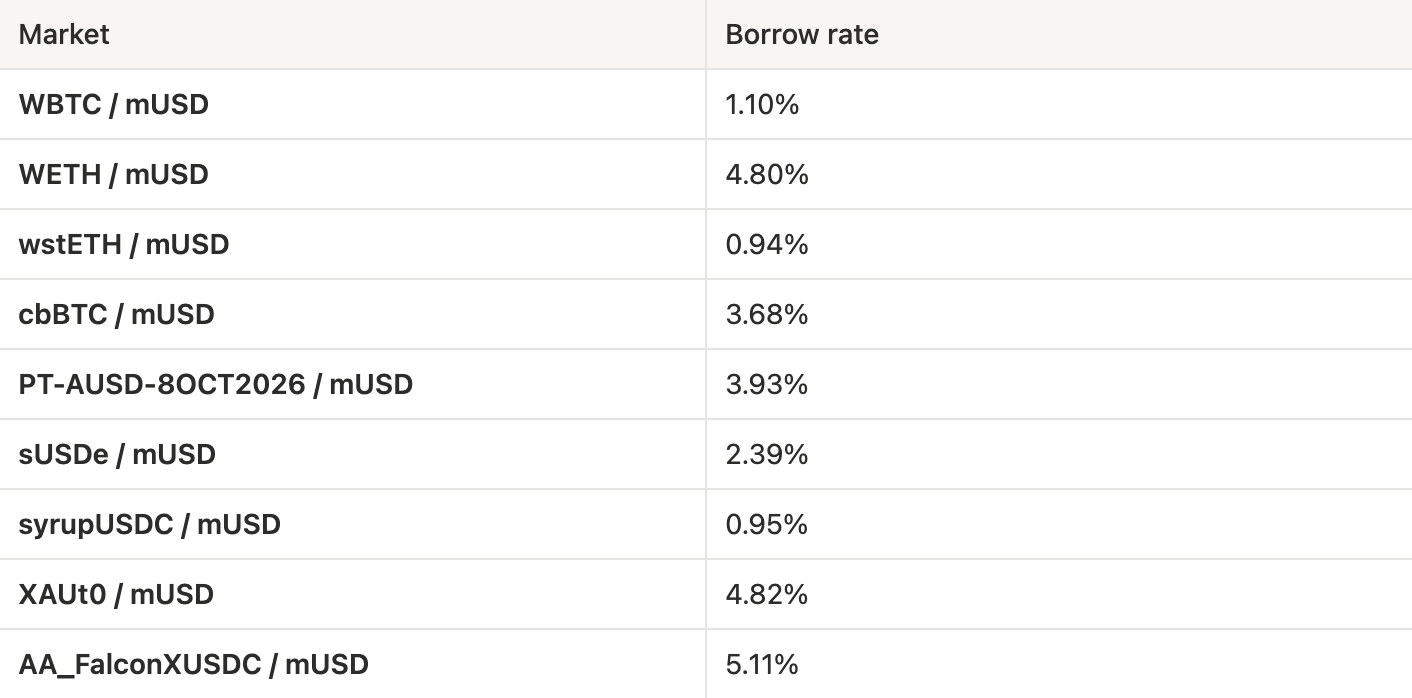Click the 0.94% borrow rate cell
The image size is (1412, 698).
click(x=1059, y=244)
